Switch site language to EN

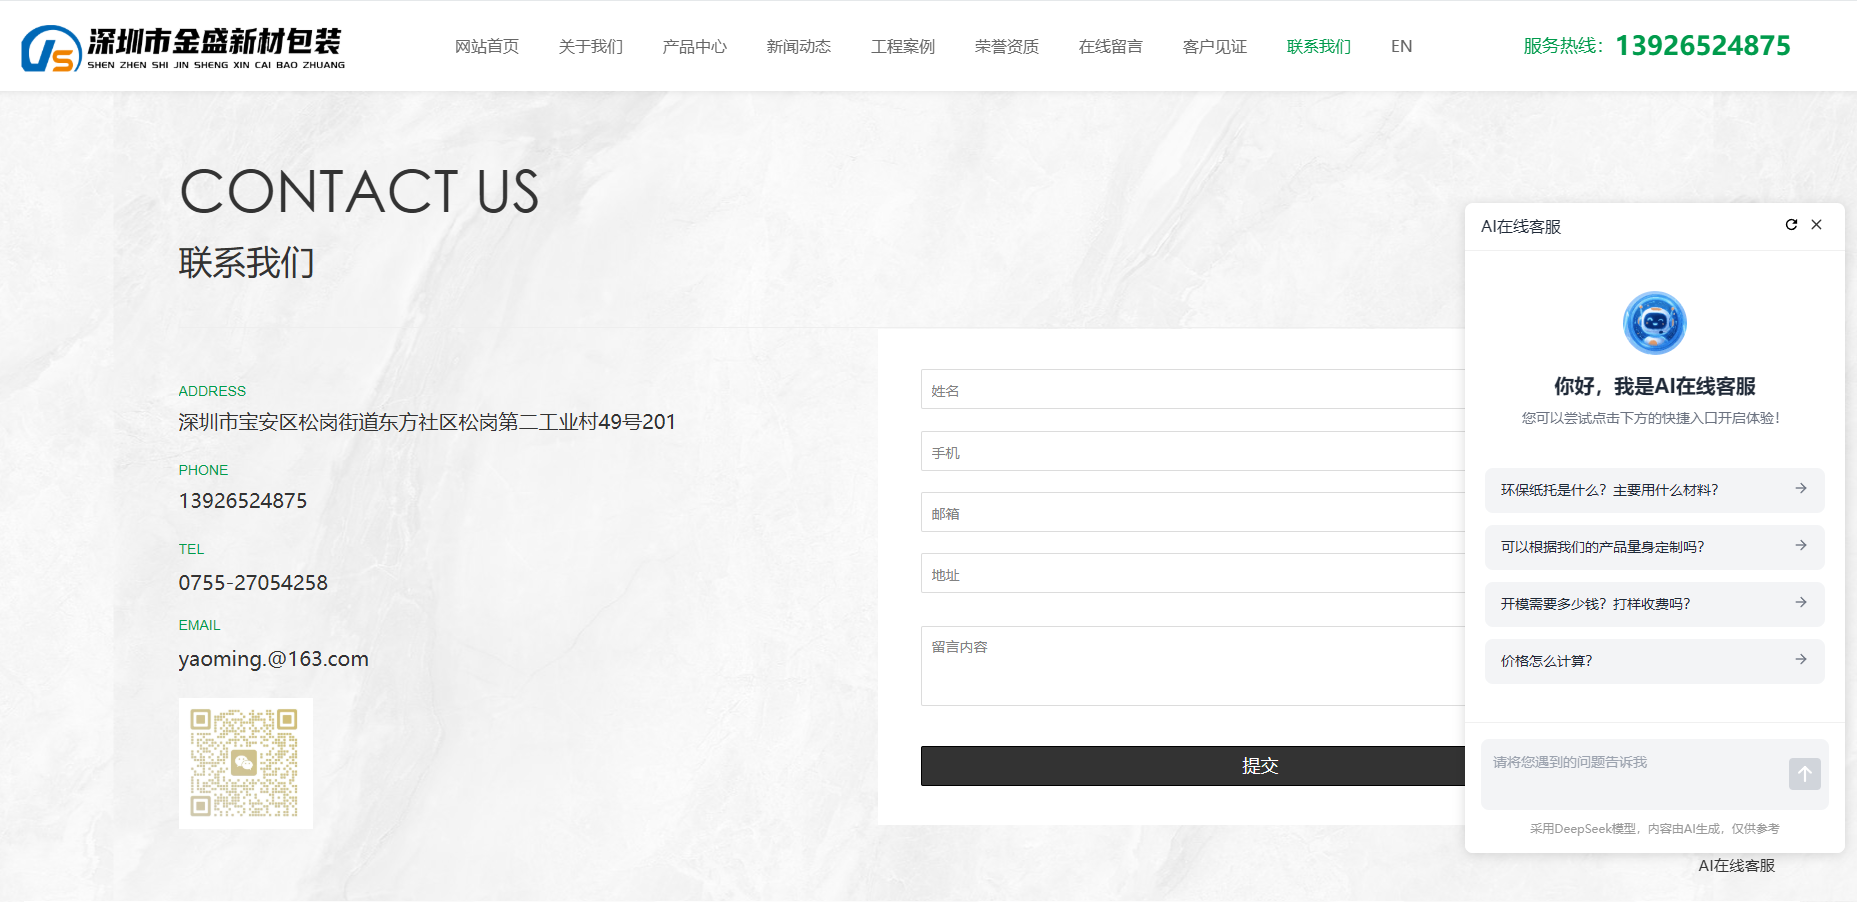pos(1402,46)
